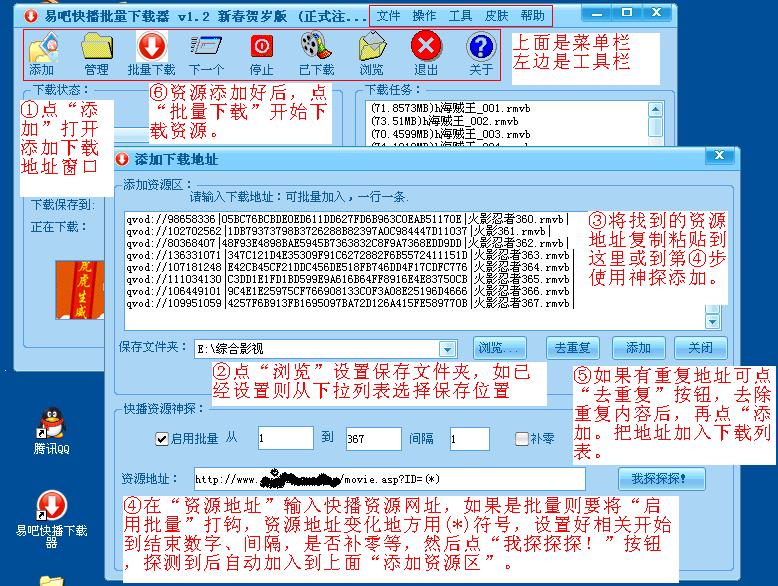Click the 火影忍者360.rmvb address line
The width and height of the screenshot is (778, 586).
[347, 219]
